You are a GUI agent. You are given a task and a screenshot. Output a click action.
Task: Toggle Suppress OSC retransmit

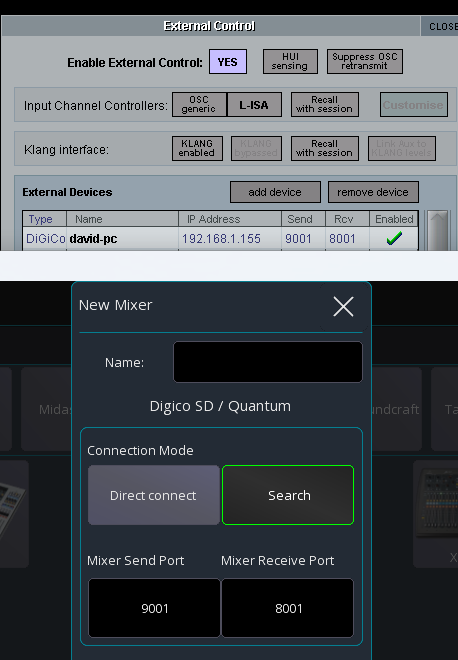click(x=365, y=61)
